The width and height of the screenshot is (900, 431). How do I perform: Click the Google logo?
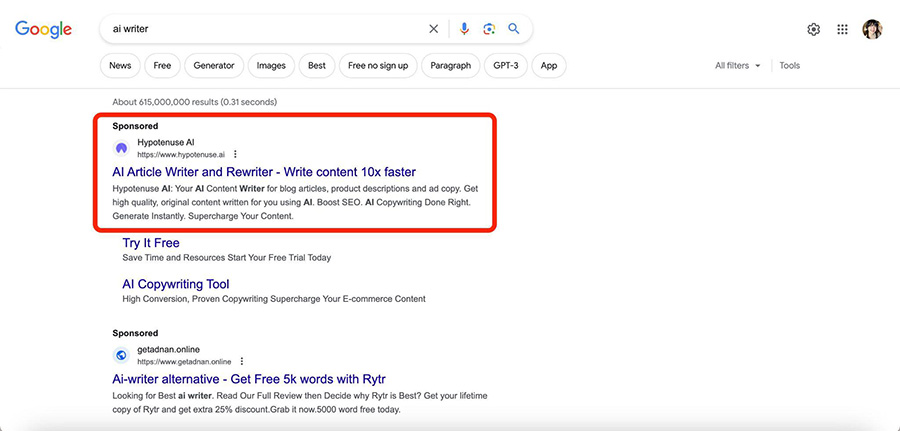click(44, 29)
